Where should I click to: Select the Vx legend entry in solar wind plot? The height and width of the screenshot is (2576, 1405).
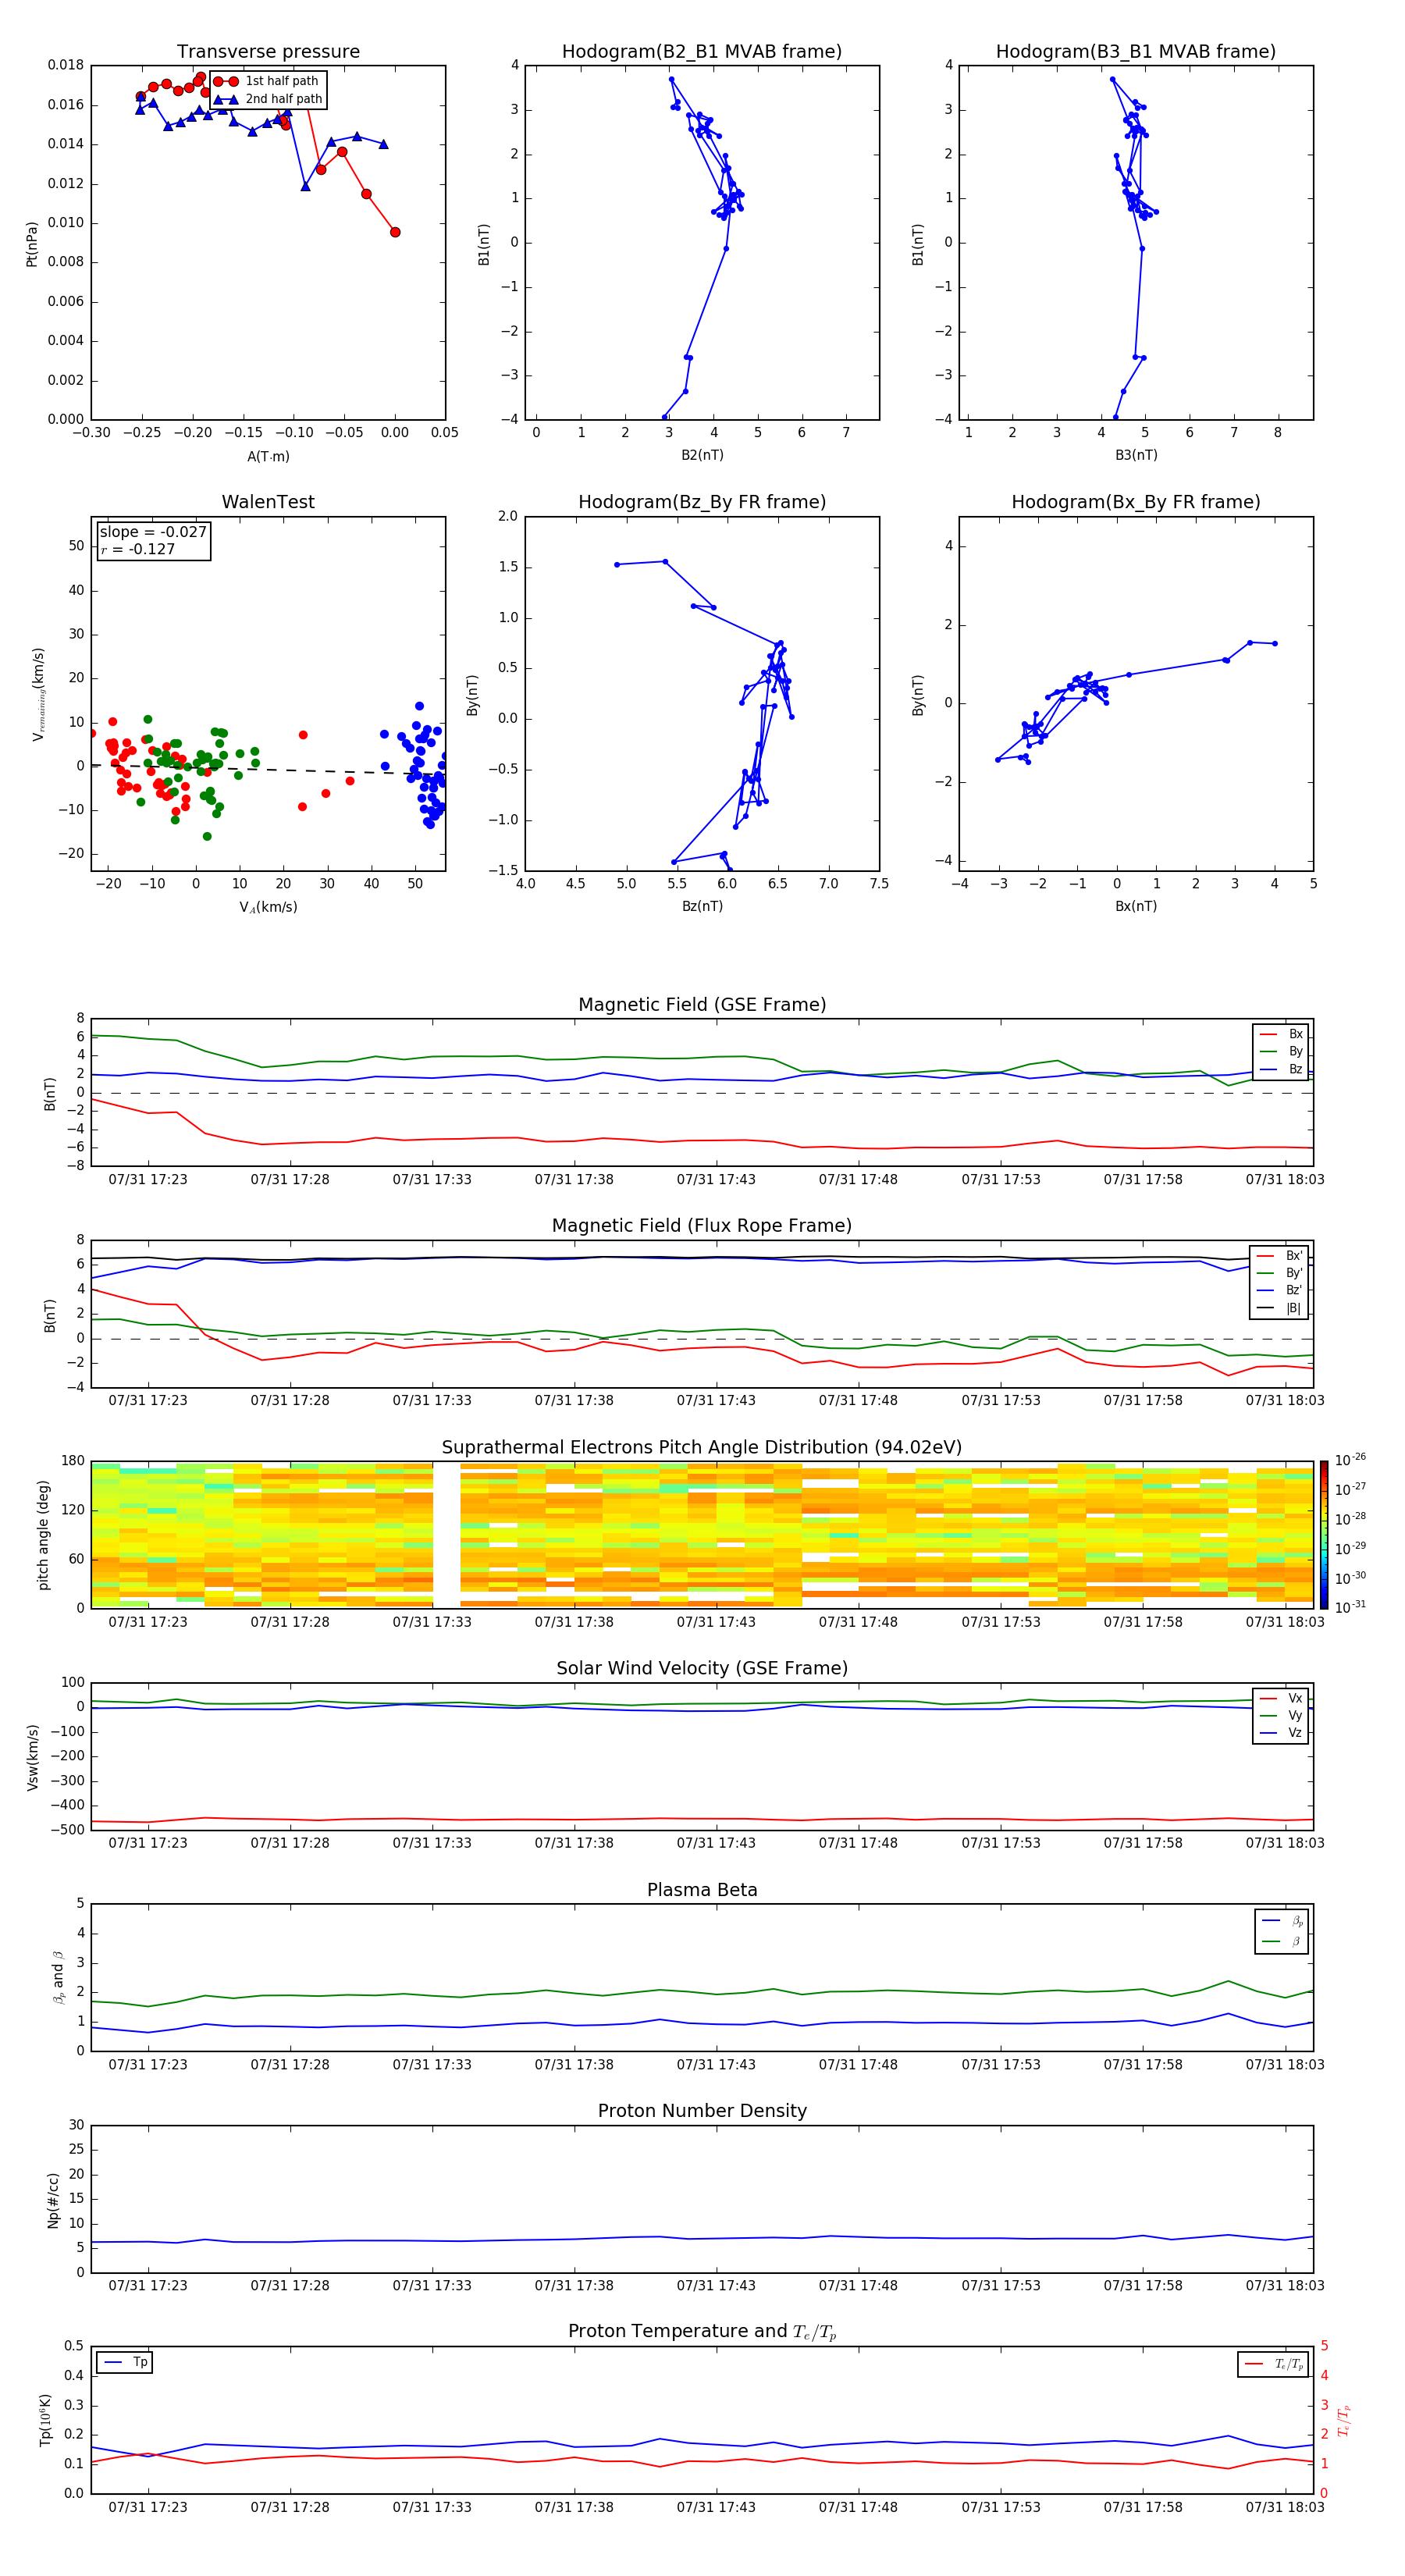[x=1281, y=1698]
